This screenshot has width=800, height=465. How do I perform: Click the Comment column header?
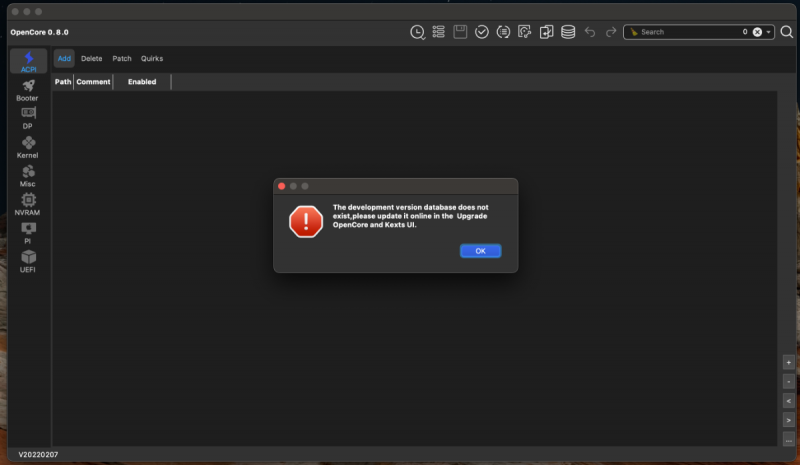[x=93, y=82]
